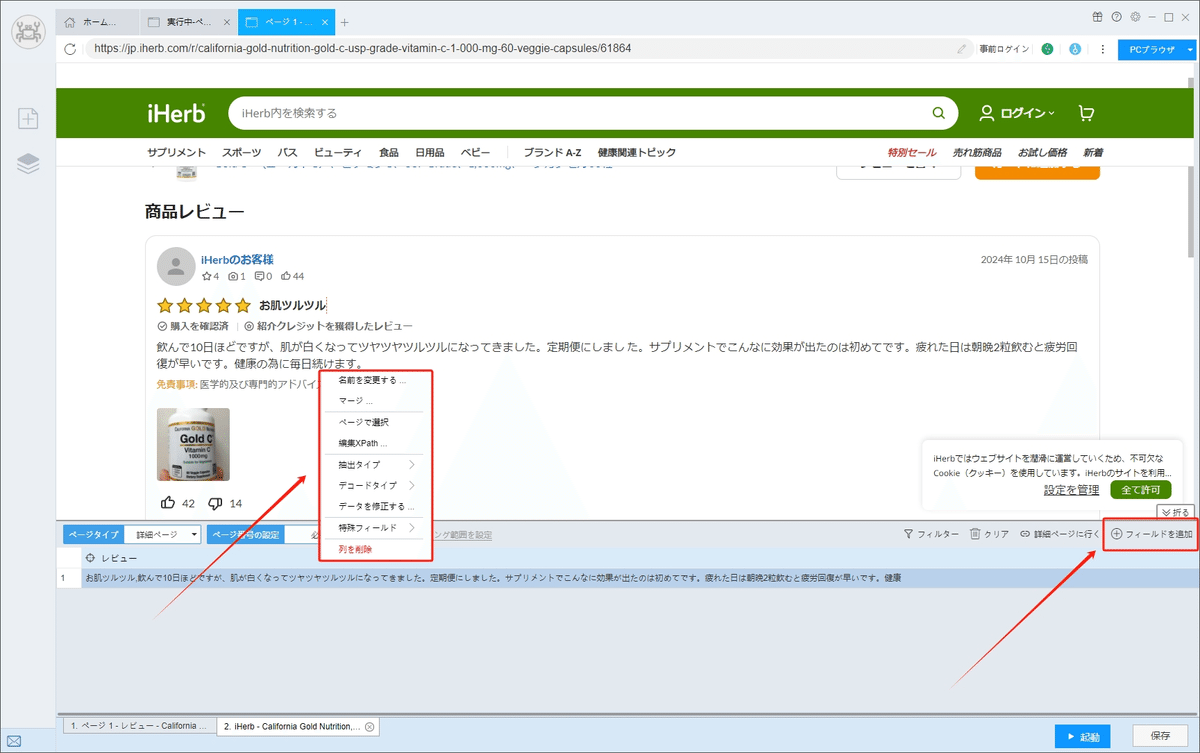Open the ページタイプ 詳細ページ dropdown

pos(164,535)
